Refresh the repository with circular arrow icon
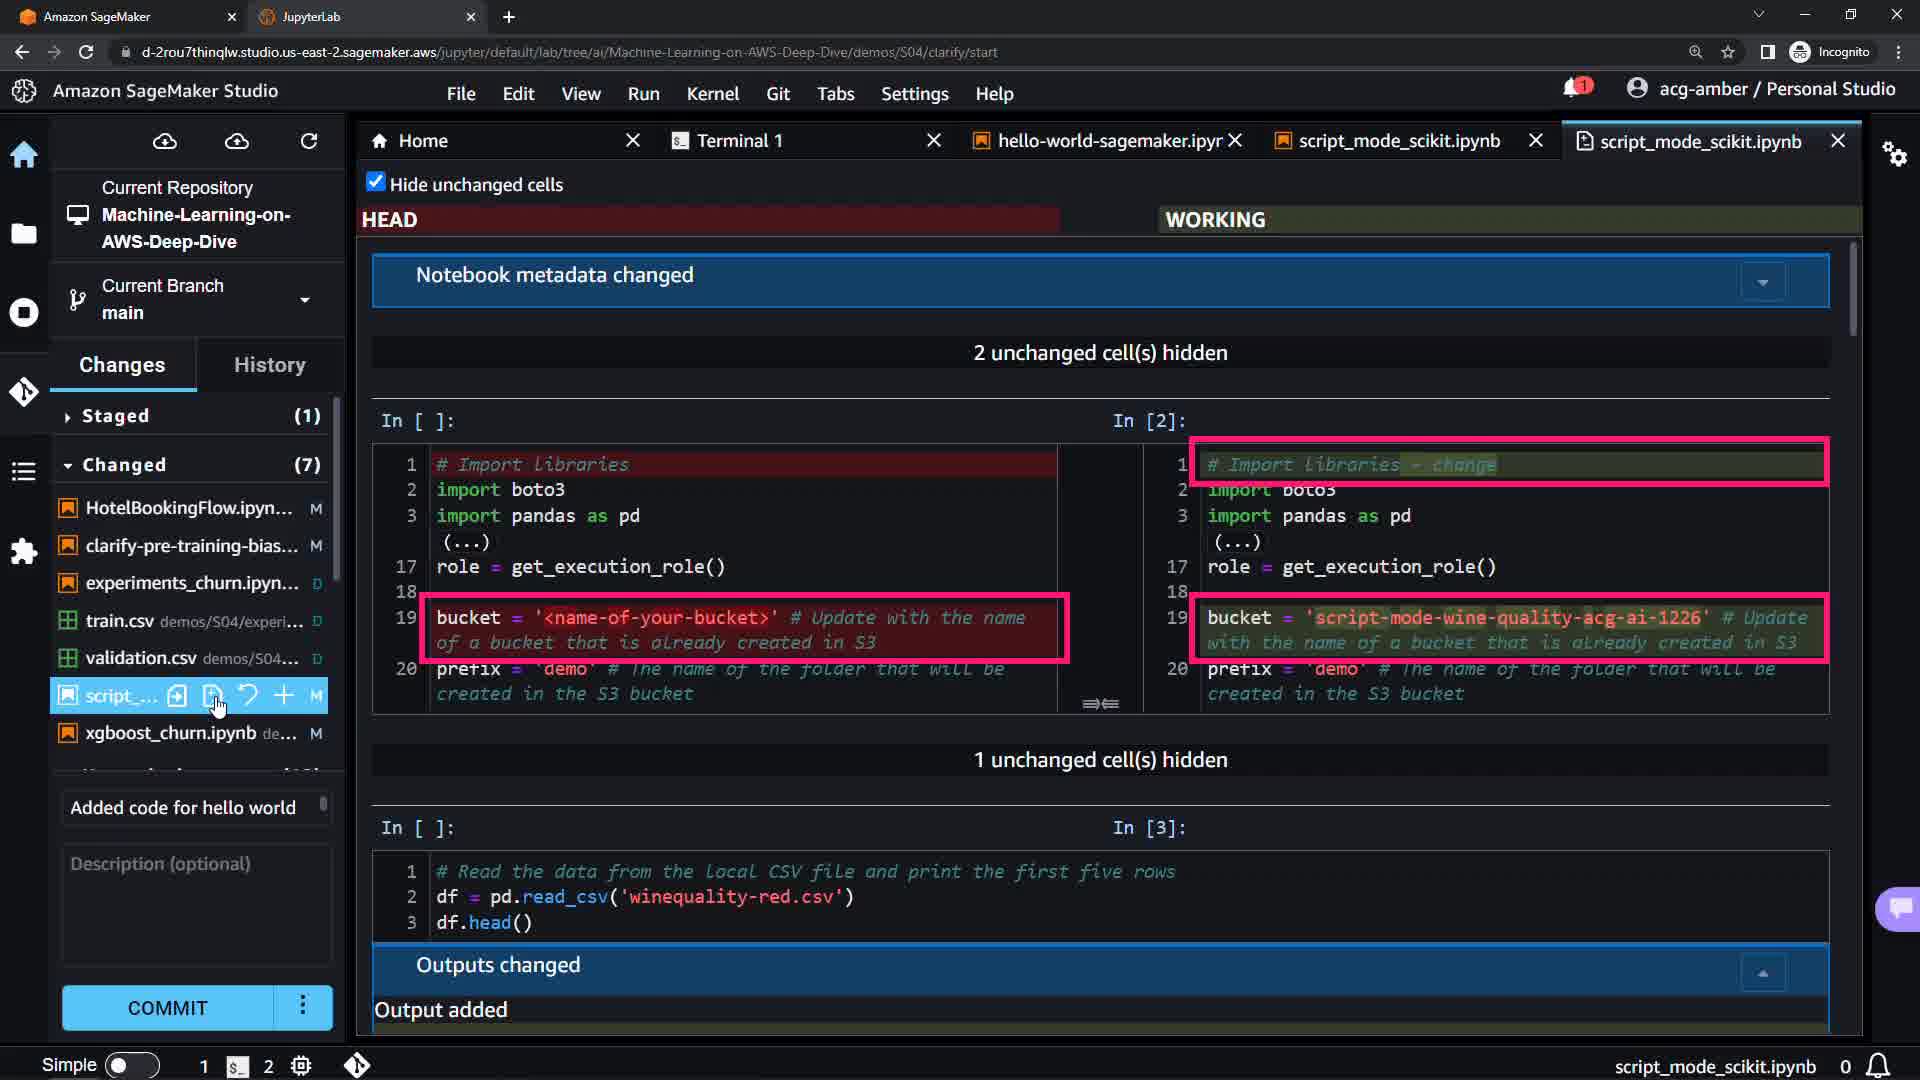The width and height of the screenshot is (1920, 1080). pyautogui.click(x=309, y=142)
